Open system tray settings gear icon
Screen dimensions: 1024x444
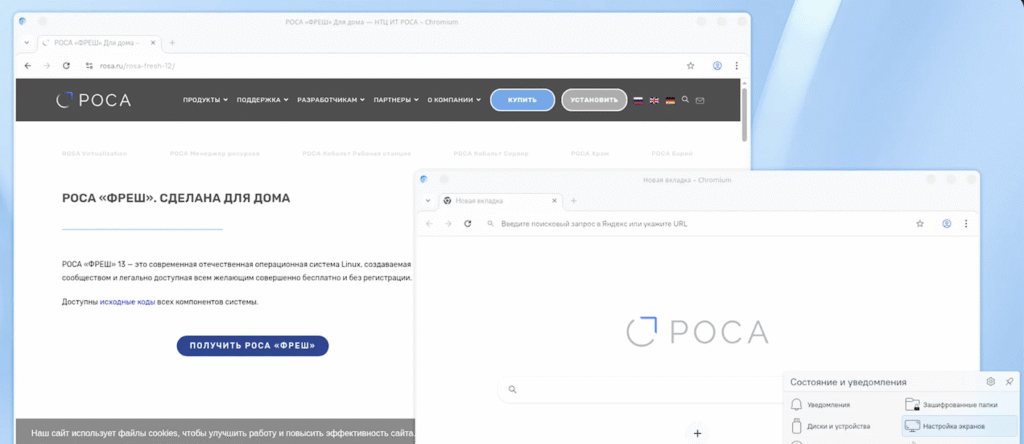pos(990,382)
